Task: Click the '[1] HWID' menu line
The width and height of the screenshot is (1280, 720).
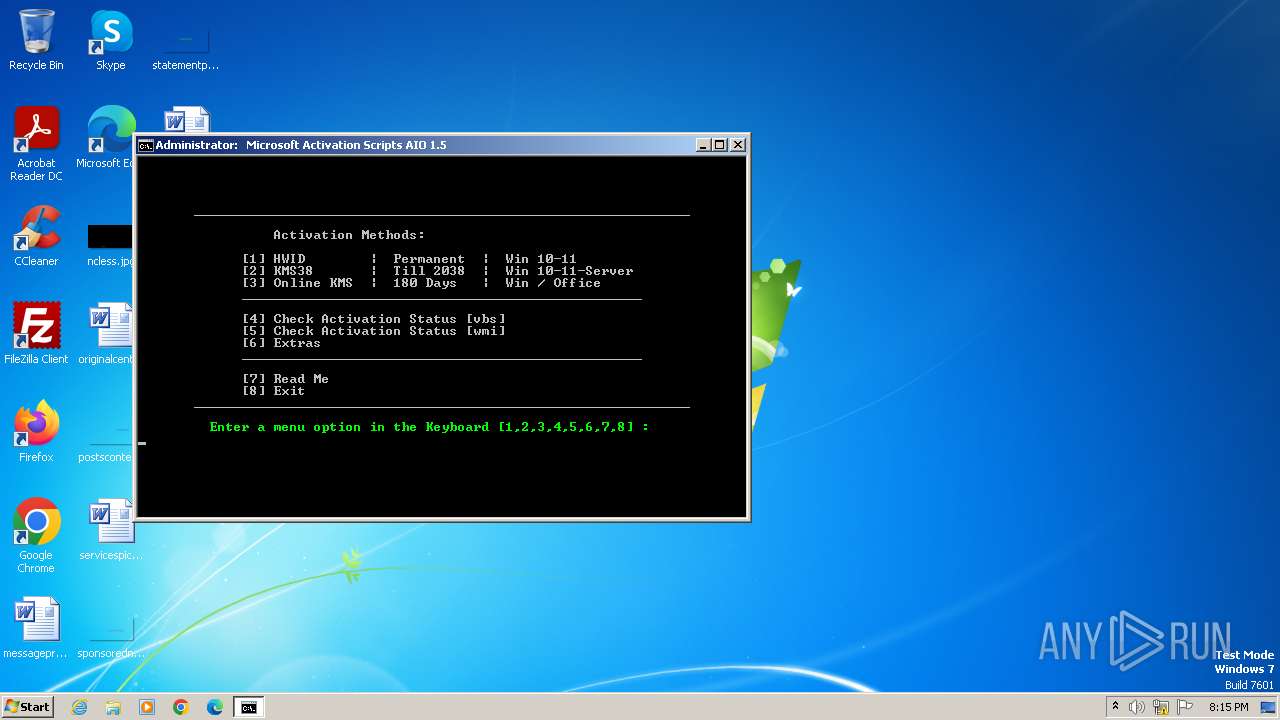Action: coord(409,259)
